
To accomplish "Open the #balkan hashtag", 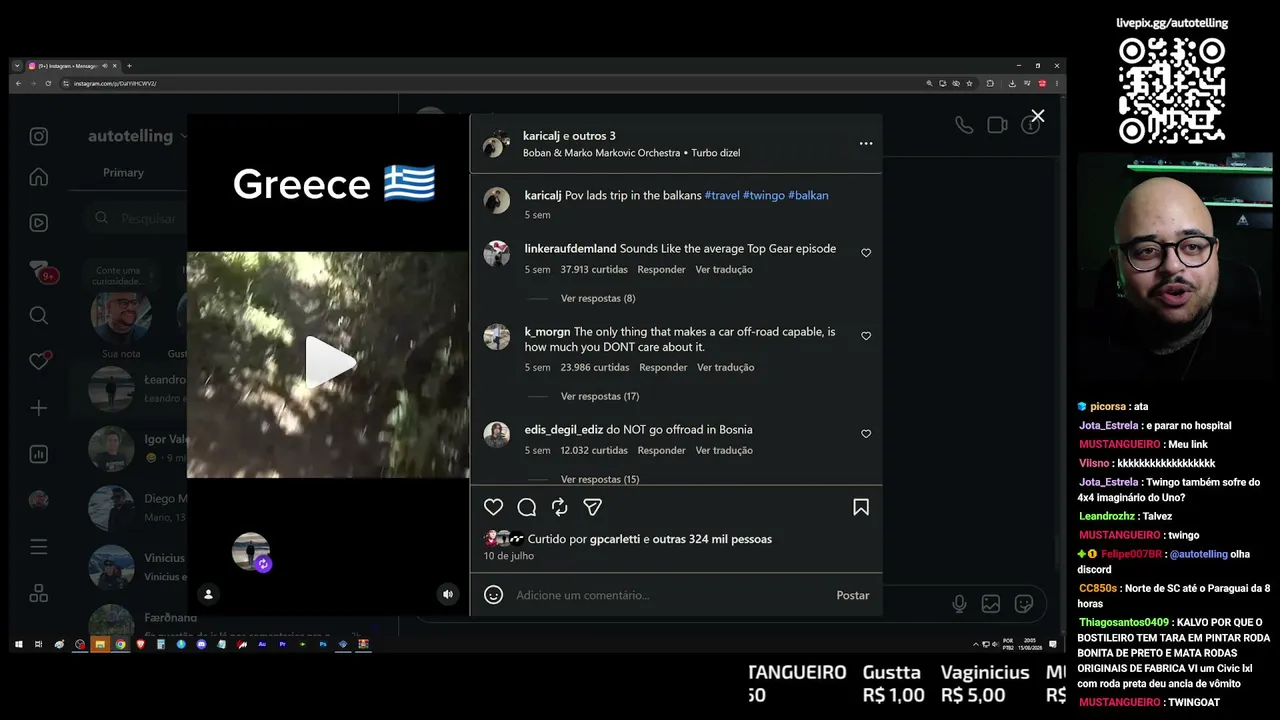I will tap(808, 195).
